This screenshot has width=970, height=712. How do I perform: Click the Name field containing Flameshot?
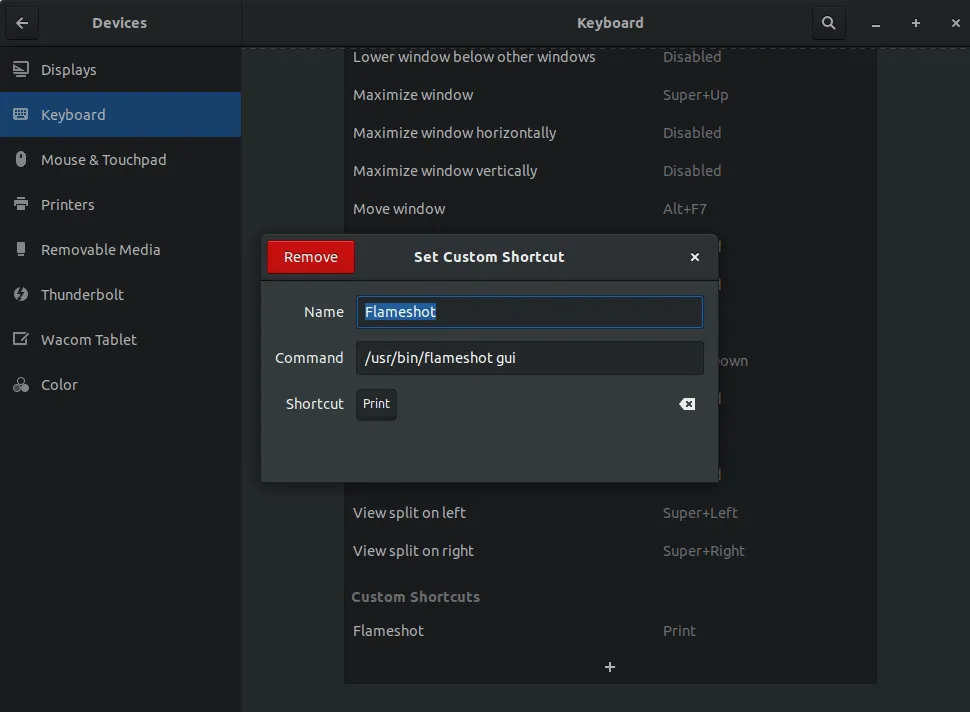pyautogui.click(x=530, y=312)
